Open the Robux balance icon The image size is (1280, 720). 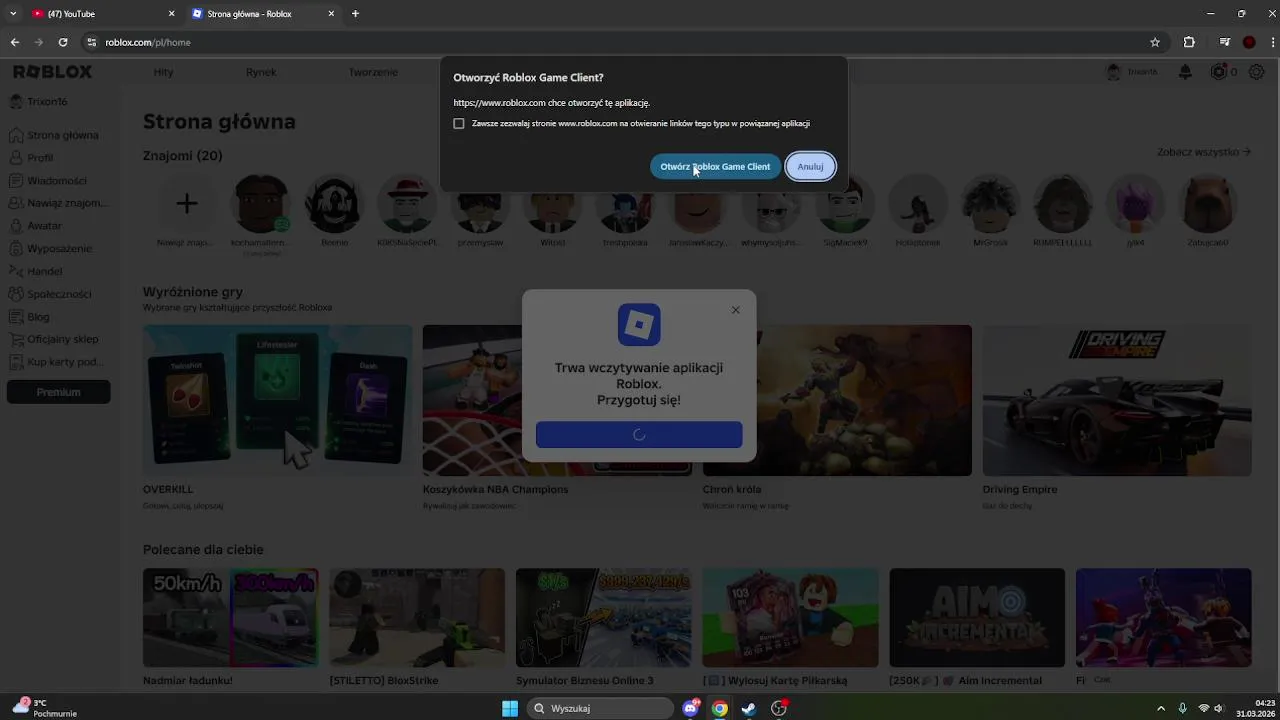1218,72
